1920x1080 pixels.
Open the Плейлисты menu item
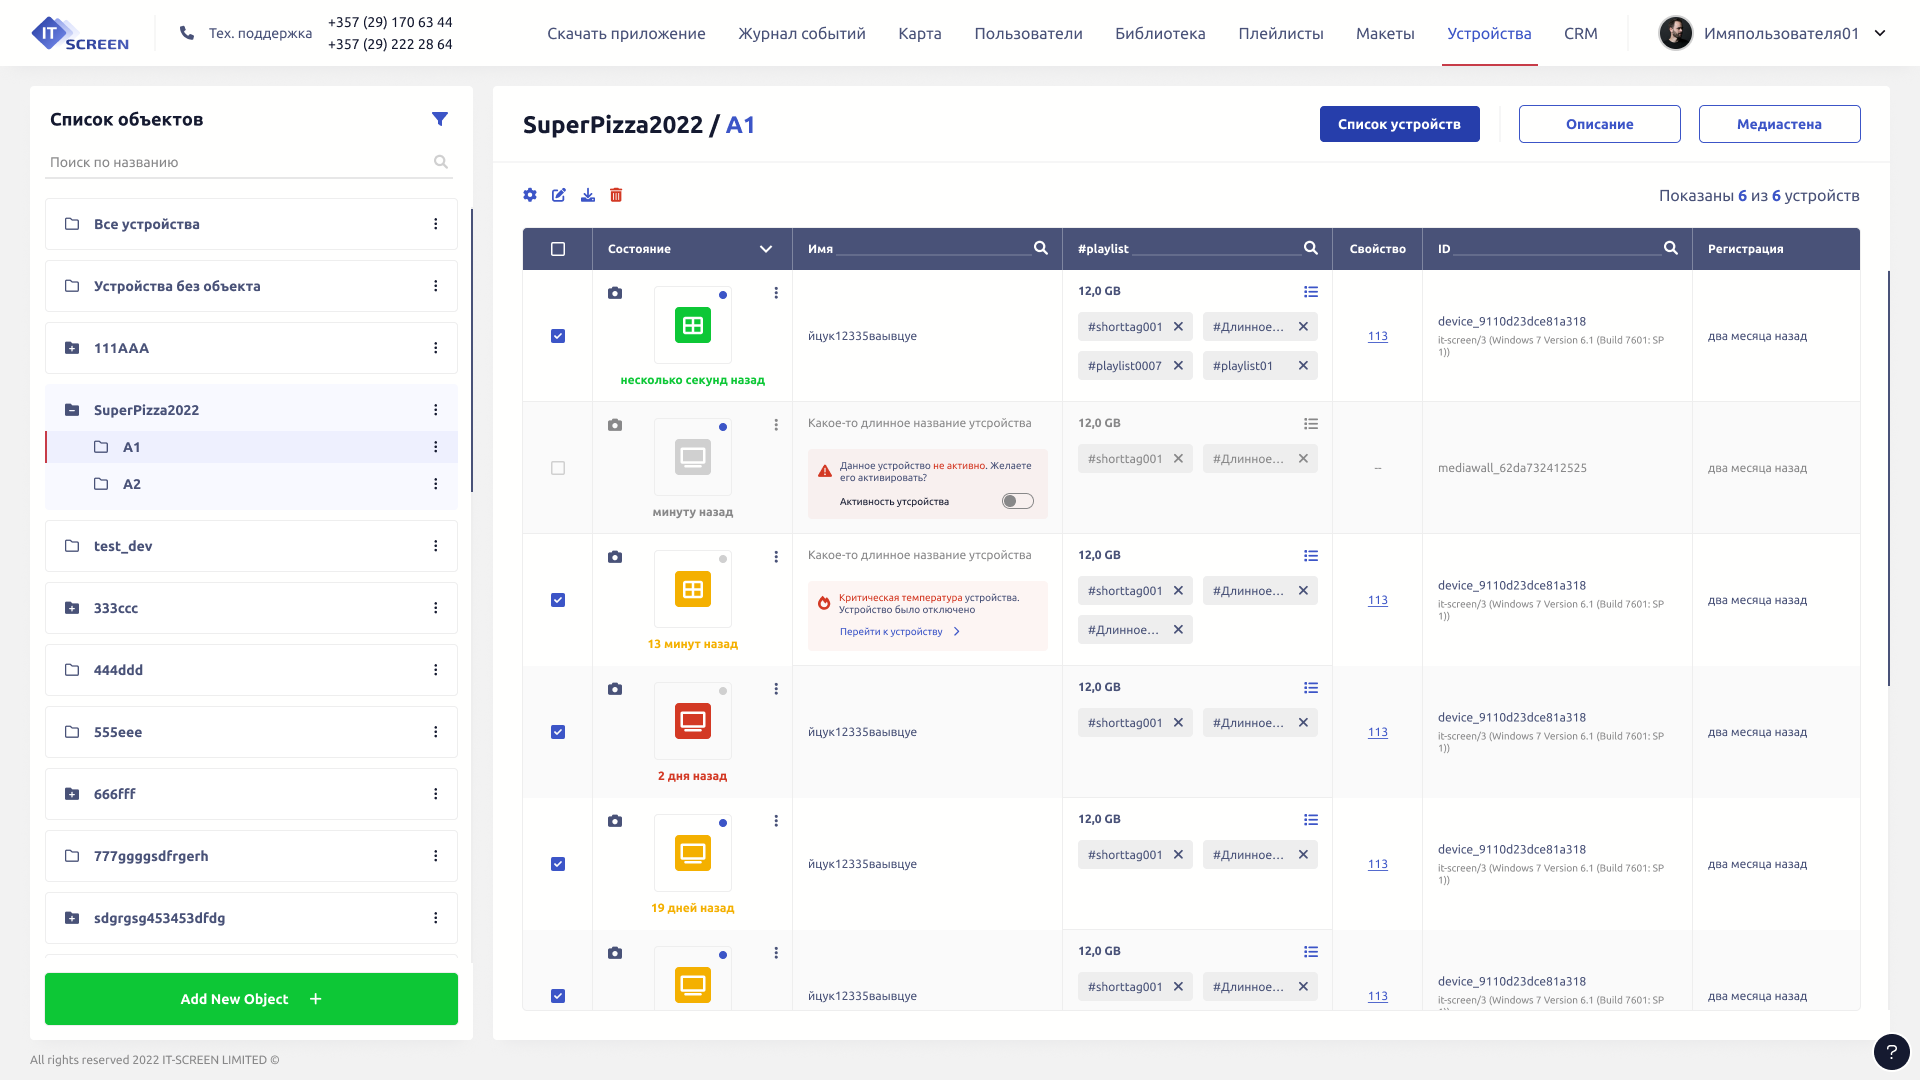tap(1280, 33)
